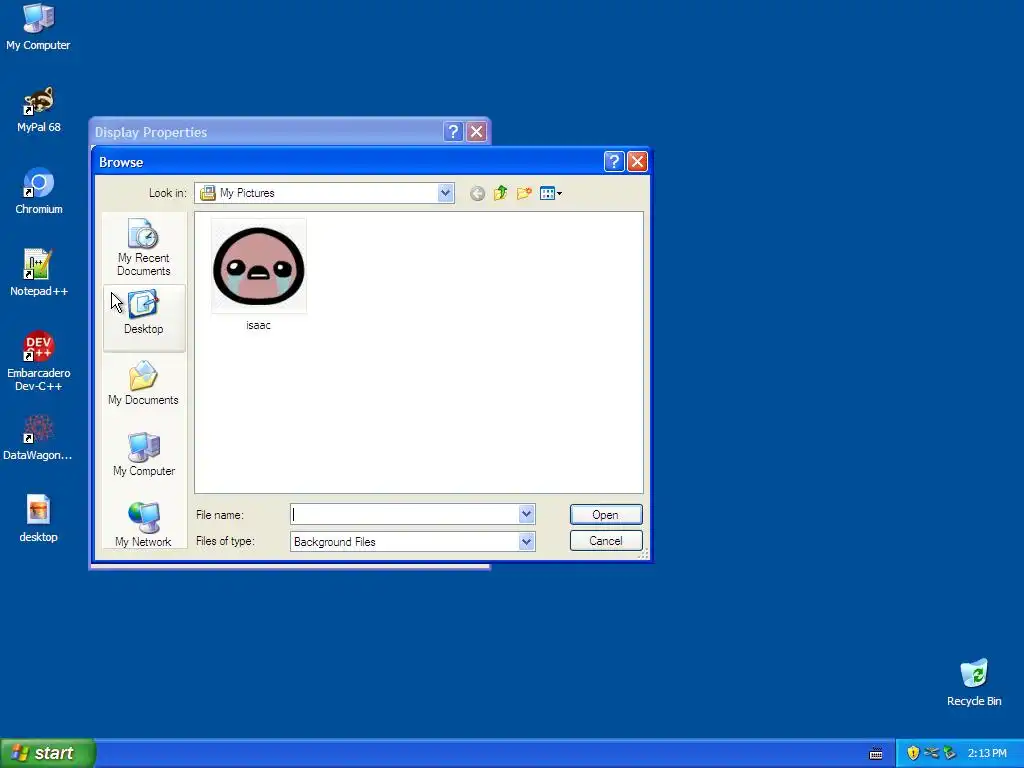The image size is (1024, 768).
Task: Click the 2:13 PM clock
Action: pos(987,753)
